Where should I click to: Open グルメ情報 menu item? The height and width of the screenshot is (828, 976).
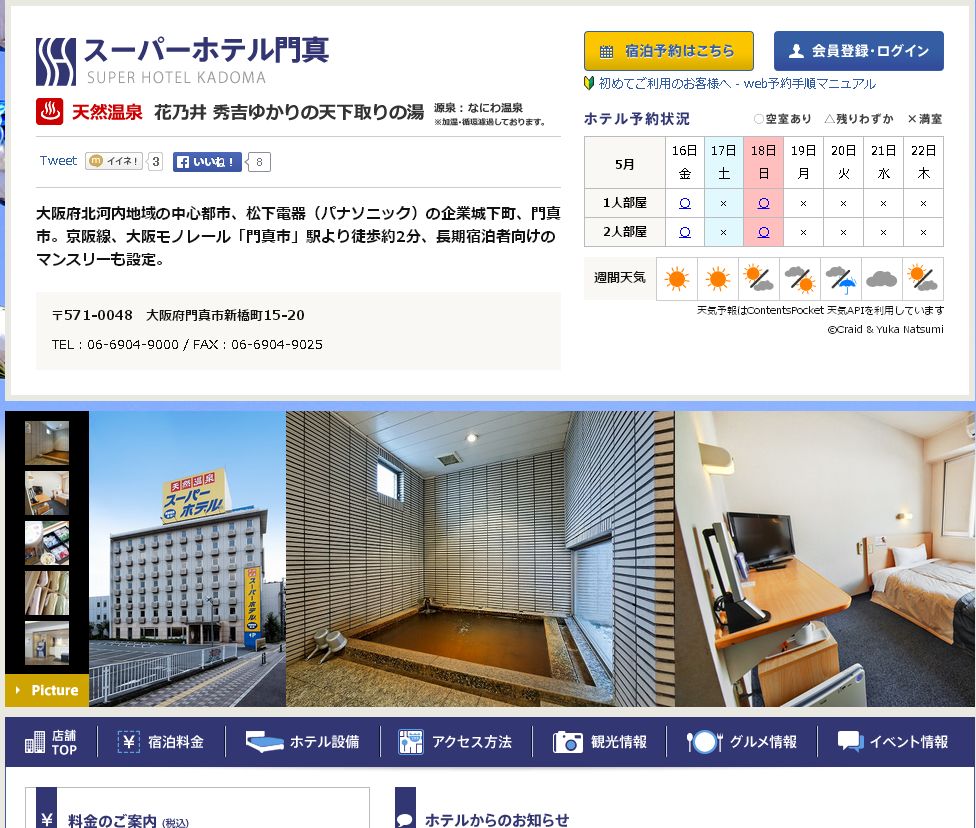pyautogui.click(x=741, y=742)
